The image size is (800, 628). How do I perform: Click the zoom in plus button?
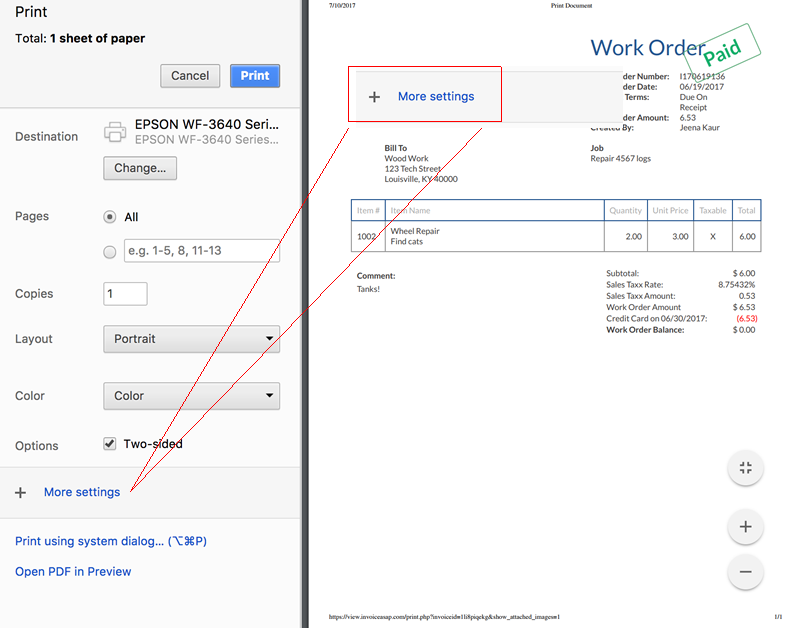(x=745, y=527)
